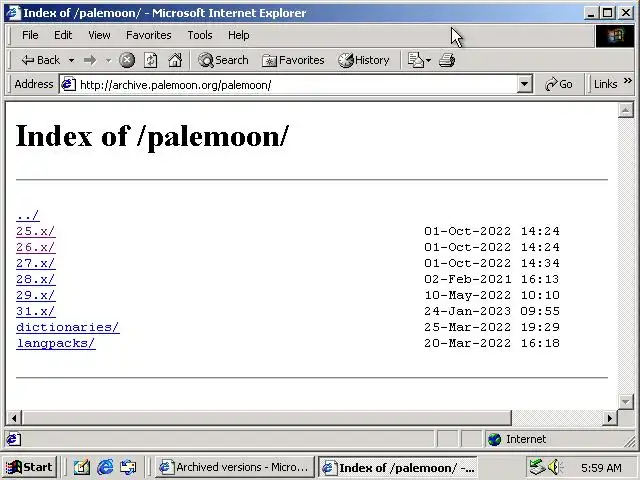Open the Help menu

(238, 36)
